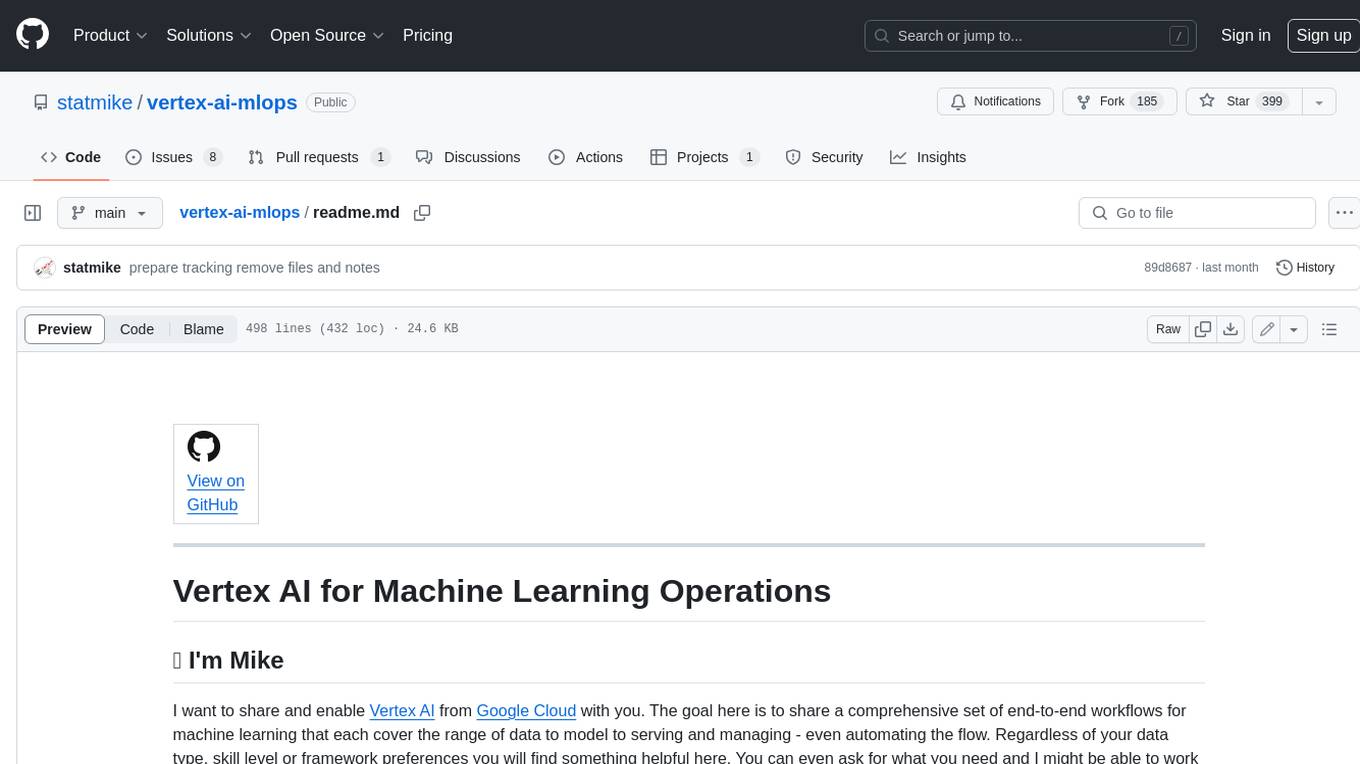
Task: Click the Sign in link
Action: point(1245,35)
